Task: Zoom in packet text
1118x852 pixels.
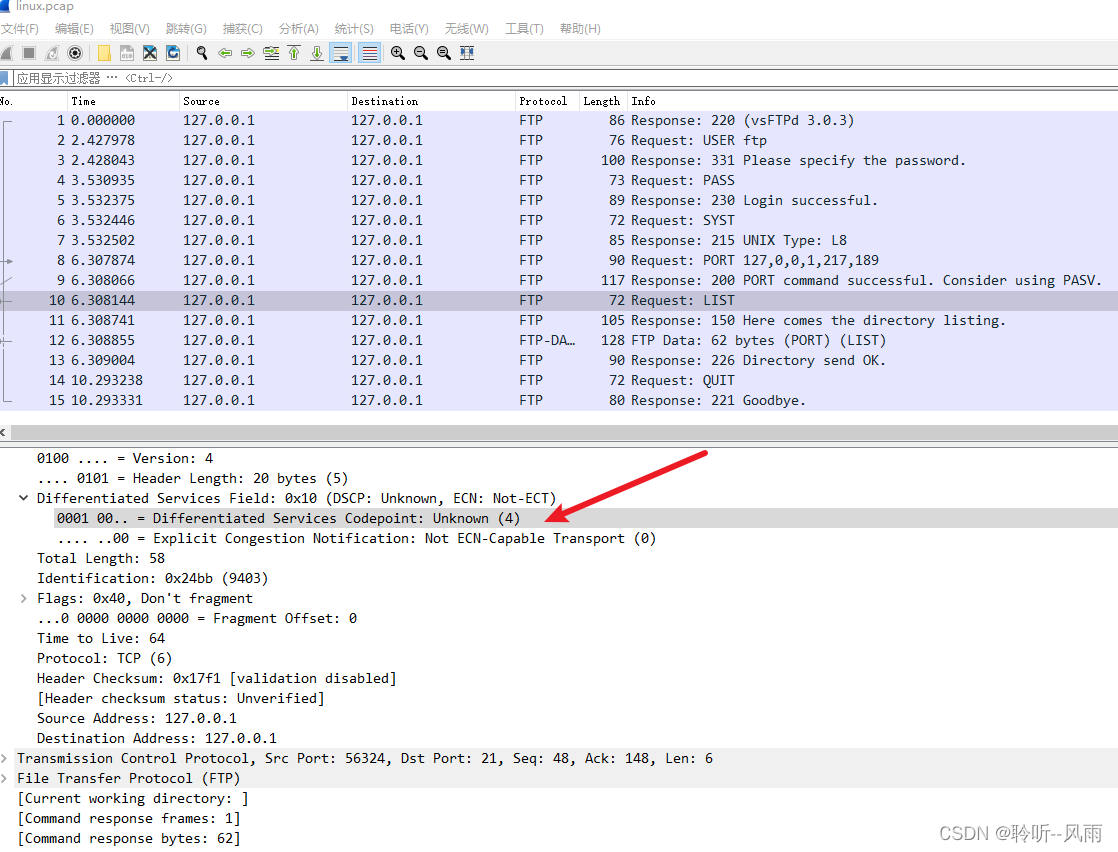Action: [x=398, y=53]
